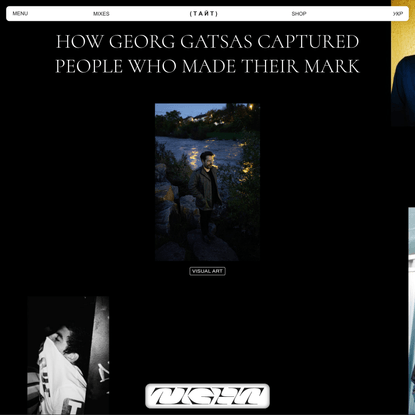This screenshot has height=415, width=415.
Task: Click the word PEOPLE in the headline
Action: pyautogui.click(x=89, y=66)
